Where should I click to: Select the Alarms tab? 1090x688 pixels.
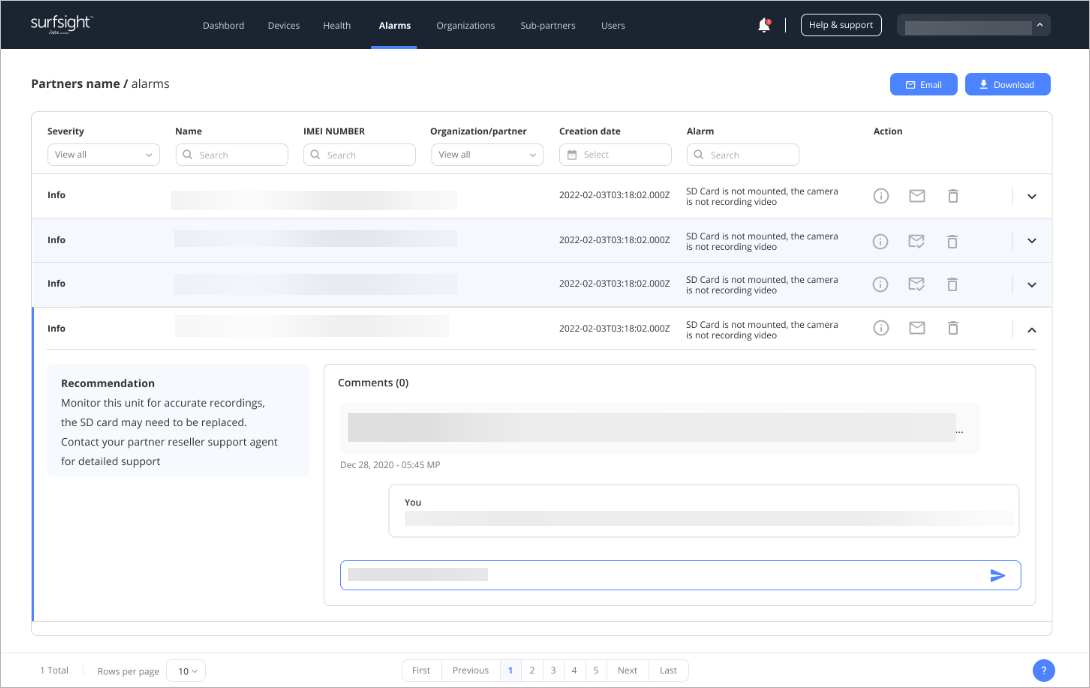coord(394,26)
